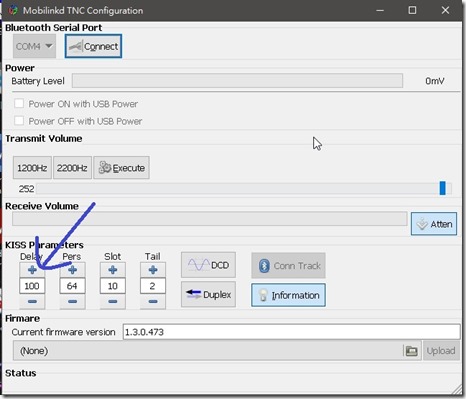Click the Execute transmit button
Viewport: 466px width, 399px height.
[x=121, y=168]
